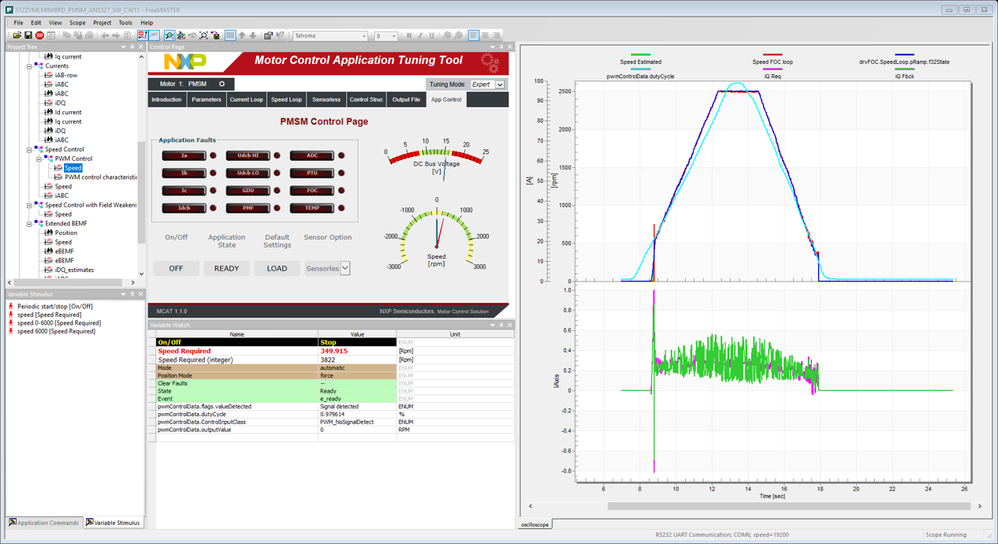Screen dimensions: 998x544
Task: Click the magnifier zoom toolbar icon
Action: pyautogui.click(x=169, y=36)
